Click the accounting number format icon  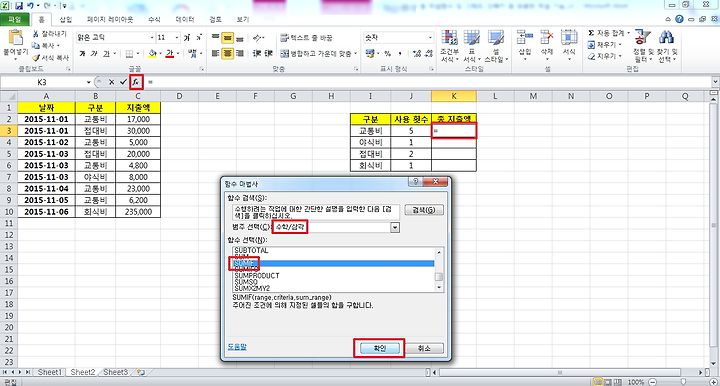370,54
